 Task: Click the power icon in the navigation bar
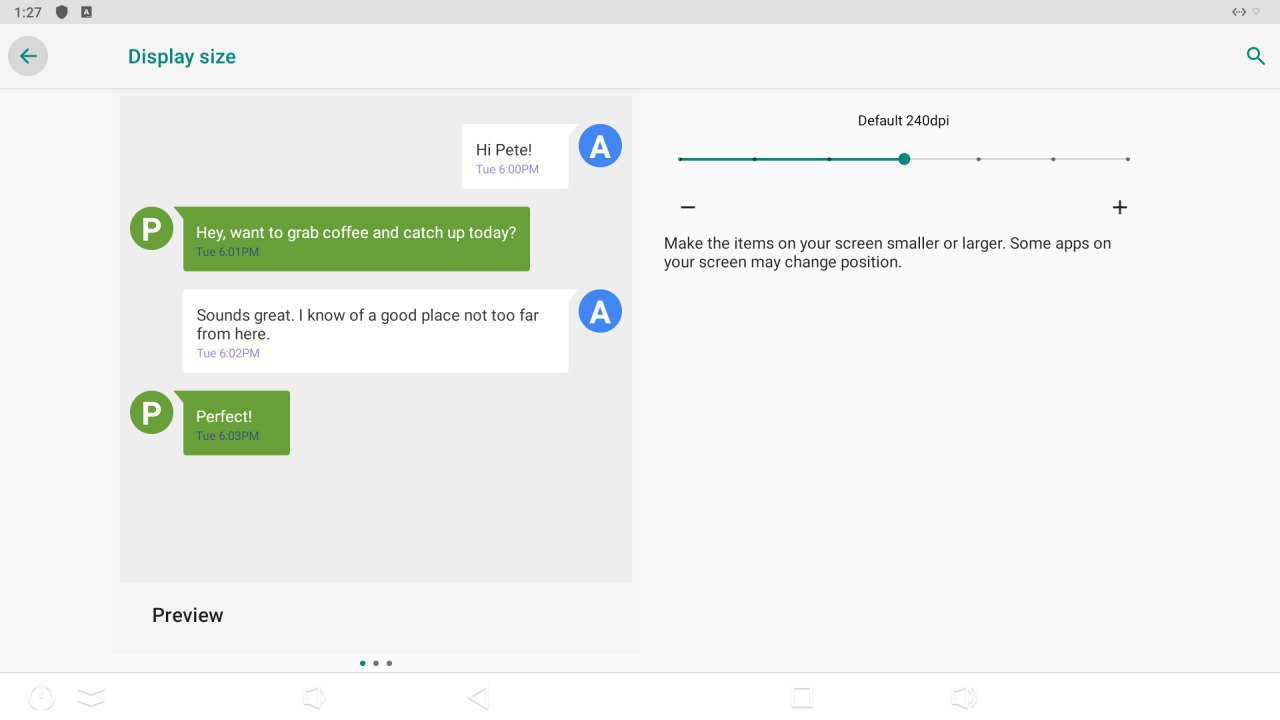[41, 697]
